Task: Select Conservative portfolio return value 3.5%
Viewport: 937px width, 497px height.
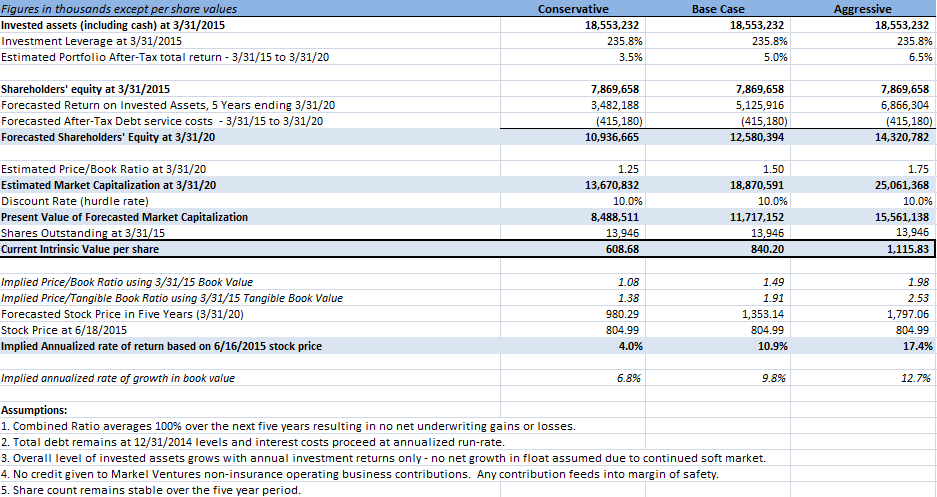Action: coord(631,57)
